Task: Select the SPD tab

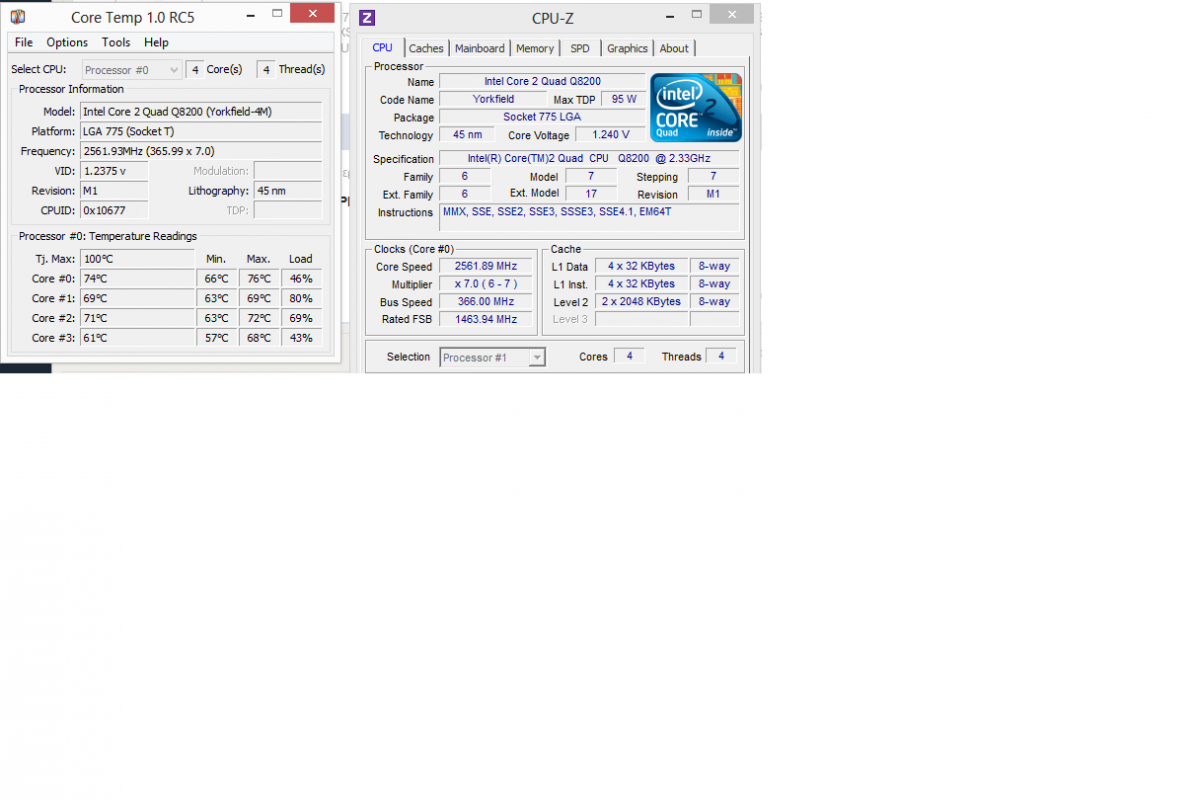Action: coord(580,48)
